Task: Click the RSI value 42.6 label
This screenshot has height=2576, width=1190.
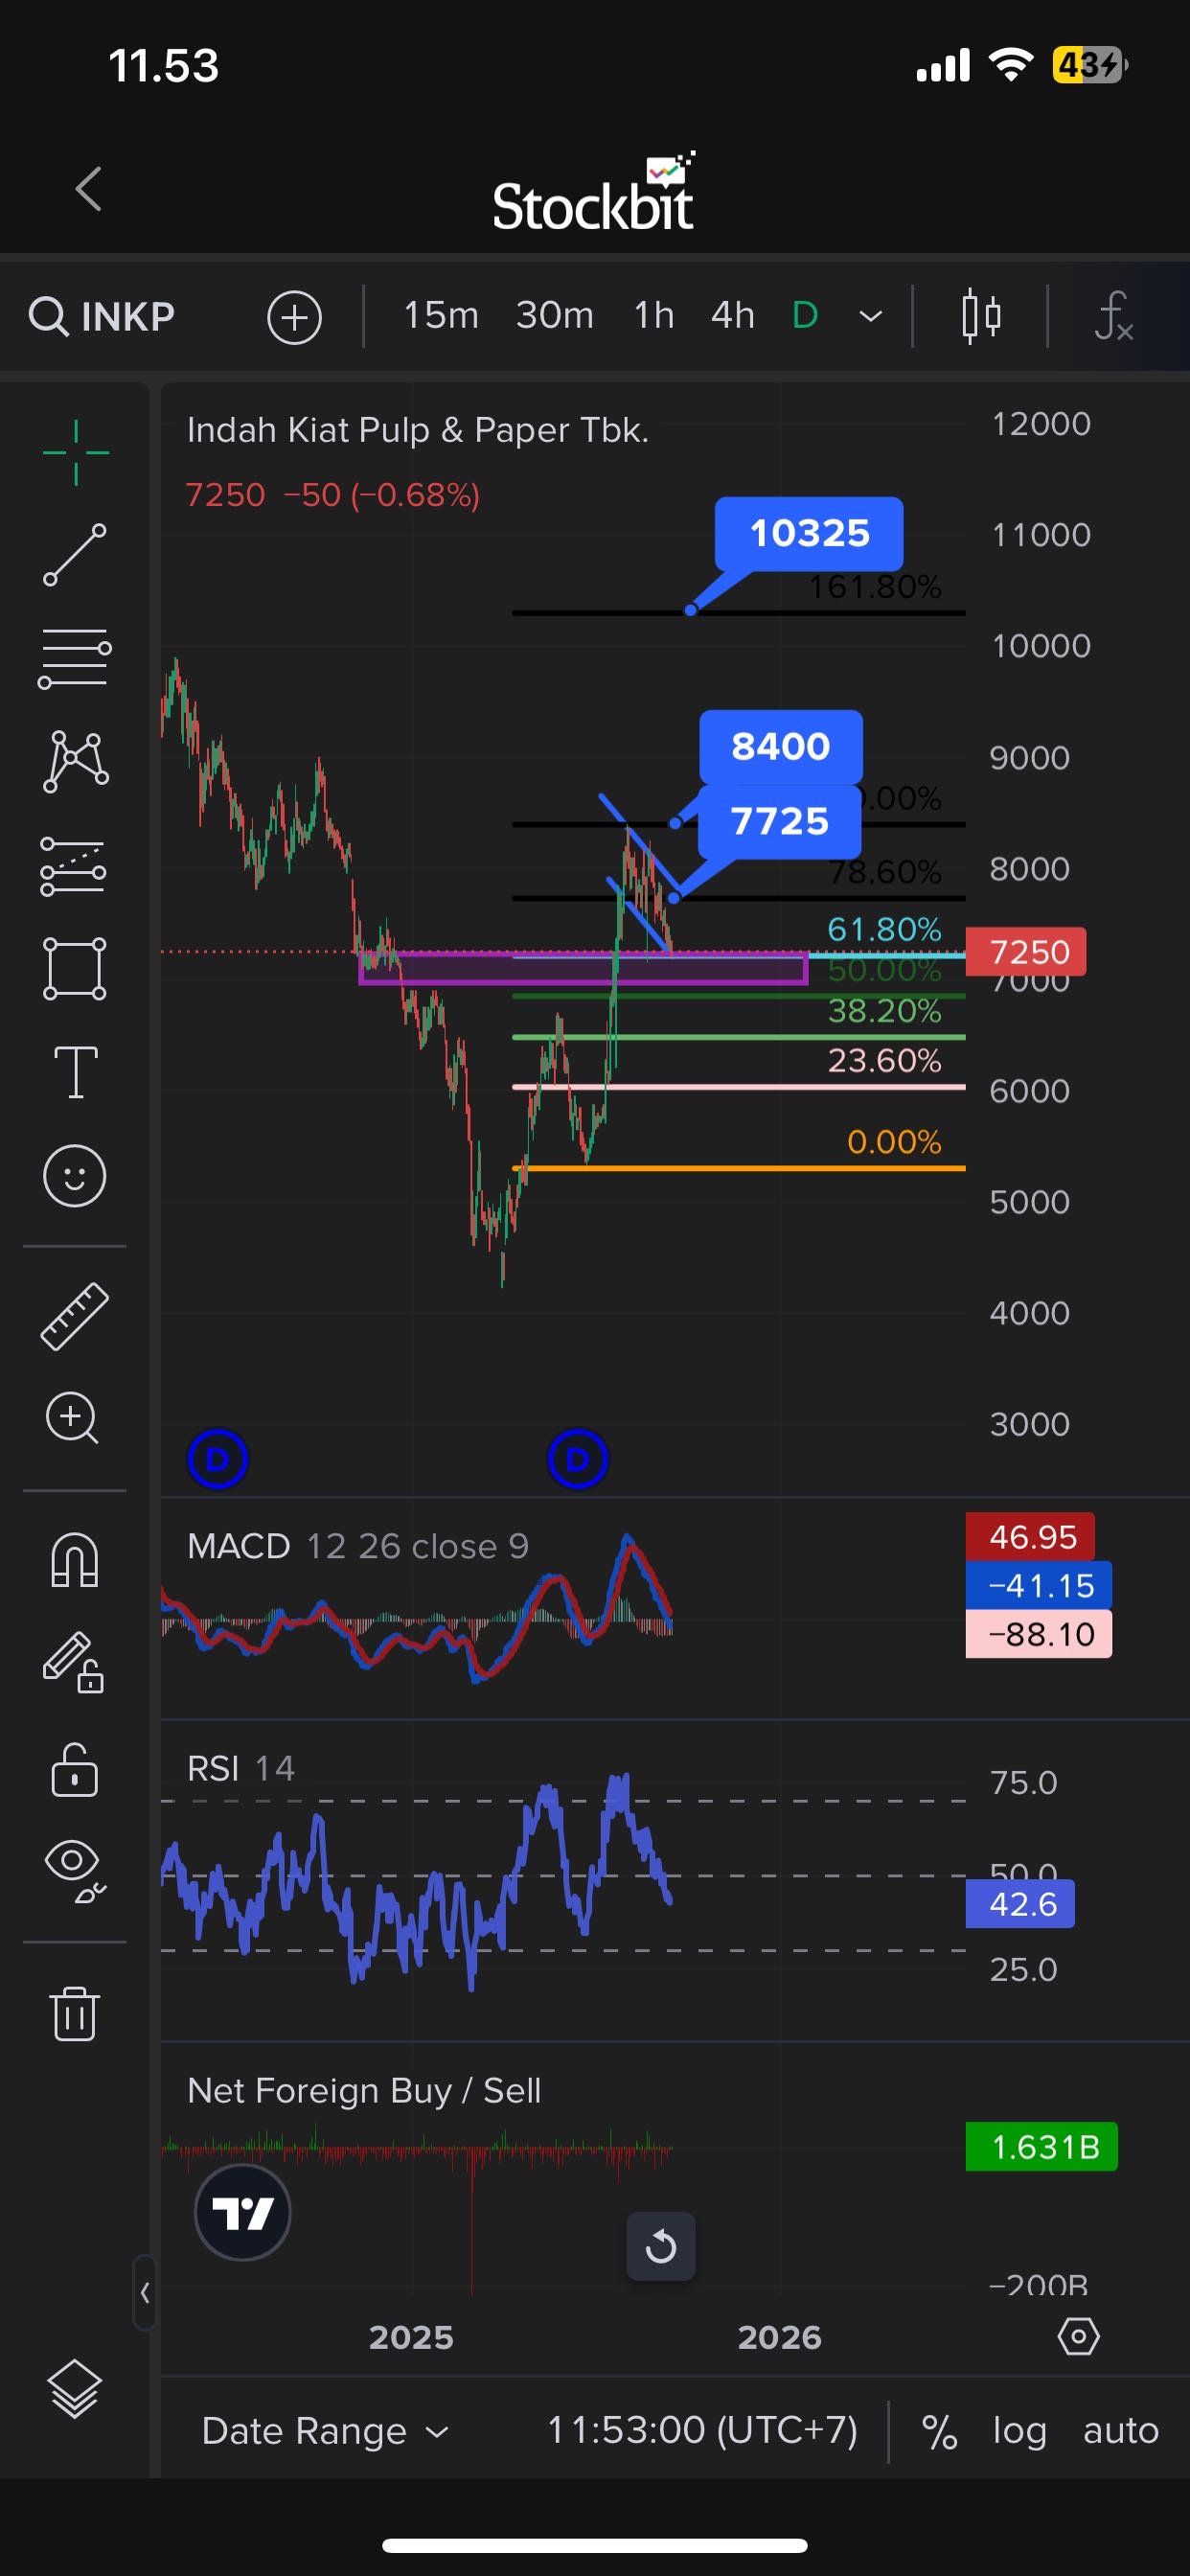Action: point(1020,1904)
